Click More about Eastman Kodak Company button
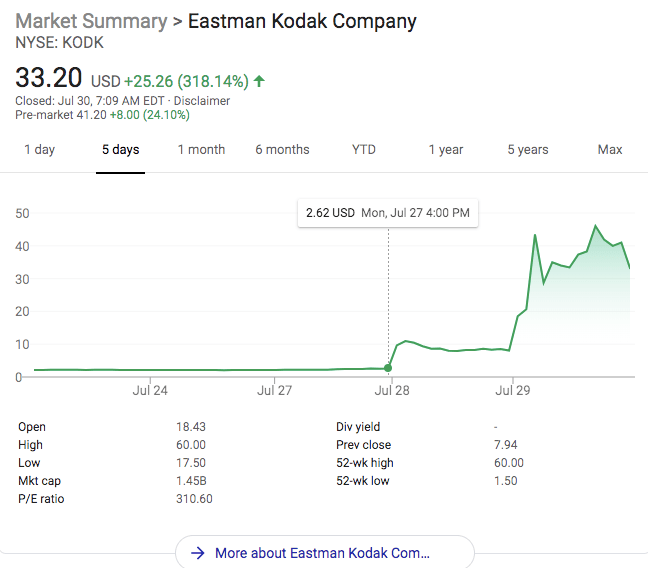 point(324,553)
